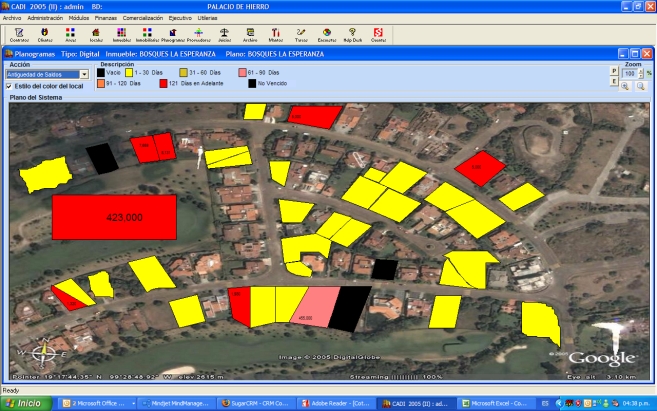657x411 pixels.
Task: Click the red 121 Días en Adelante swatch
Action: (163, 83)
